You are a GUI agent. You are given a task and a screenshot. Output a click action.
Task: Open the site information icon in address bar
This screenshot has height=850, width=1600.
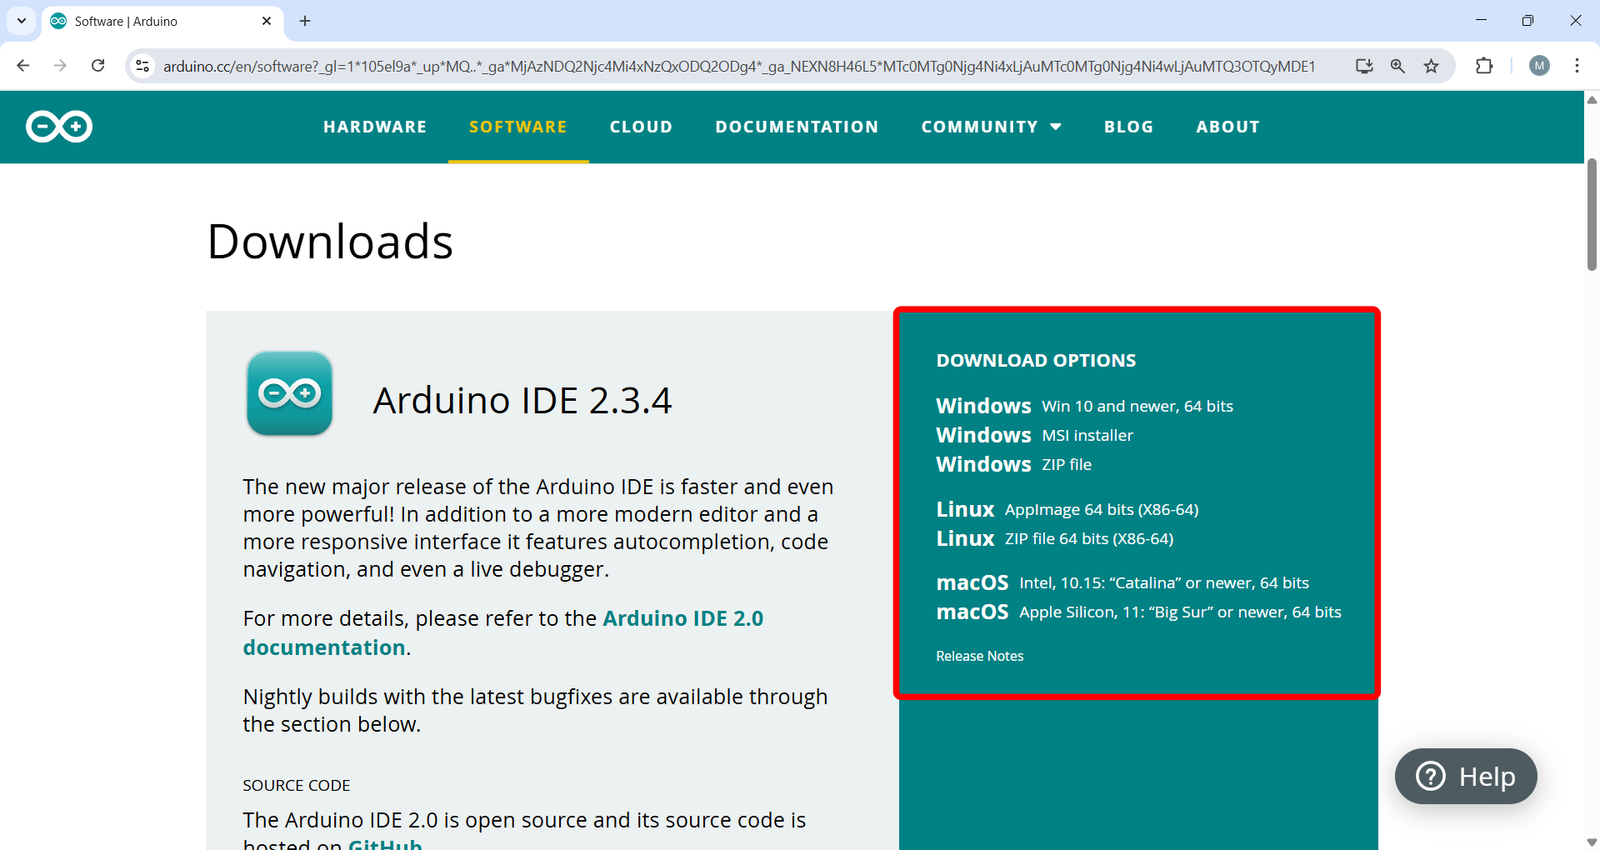143,66
